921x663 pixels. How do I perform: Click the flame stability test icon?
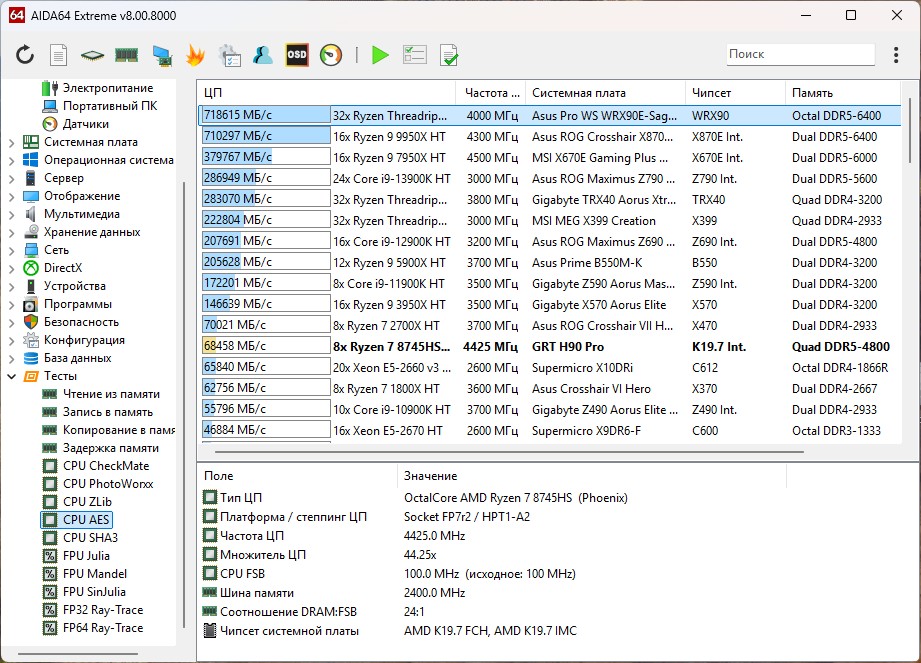(x=195, y=55)
